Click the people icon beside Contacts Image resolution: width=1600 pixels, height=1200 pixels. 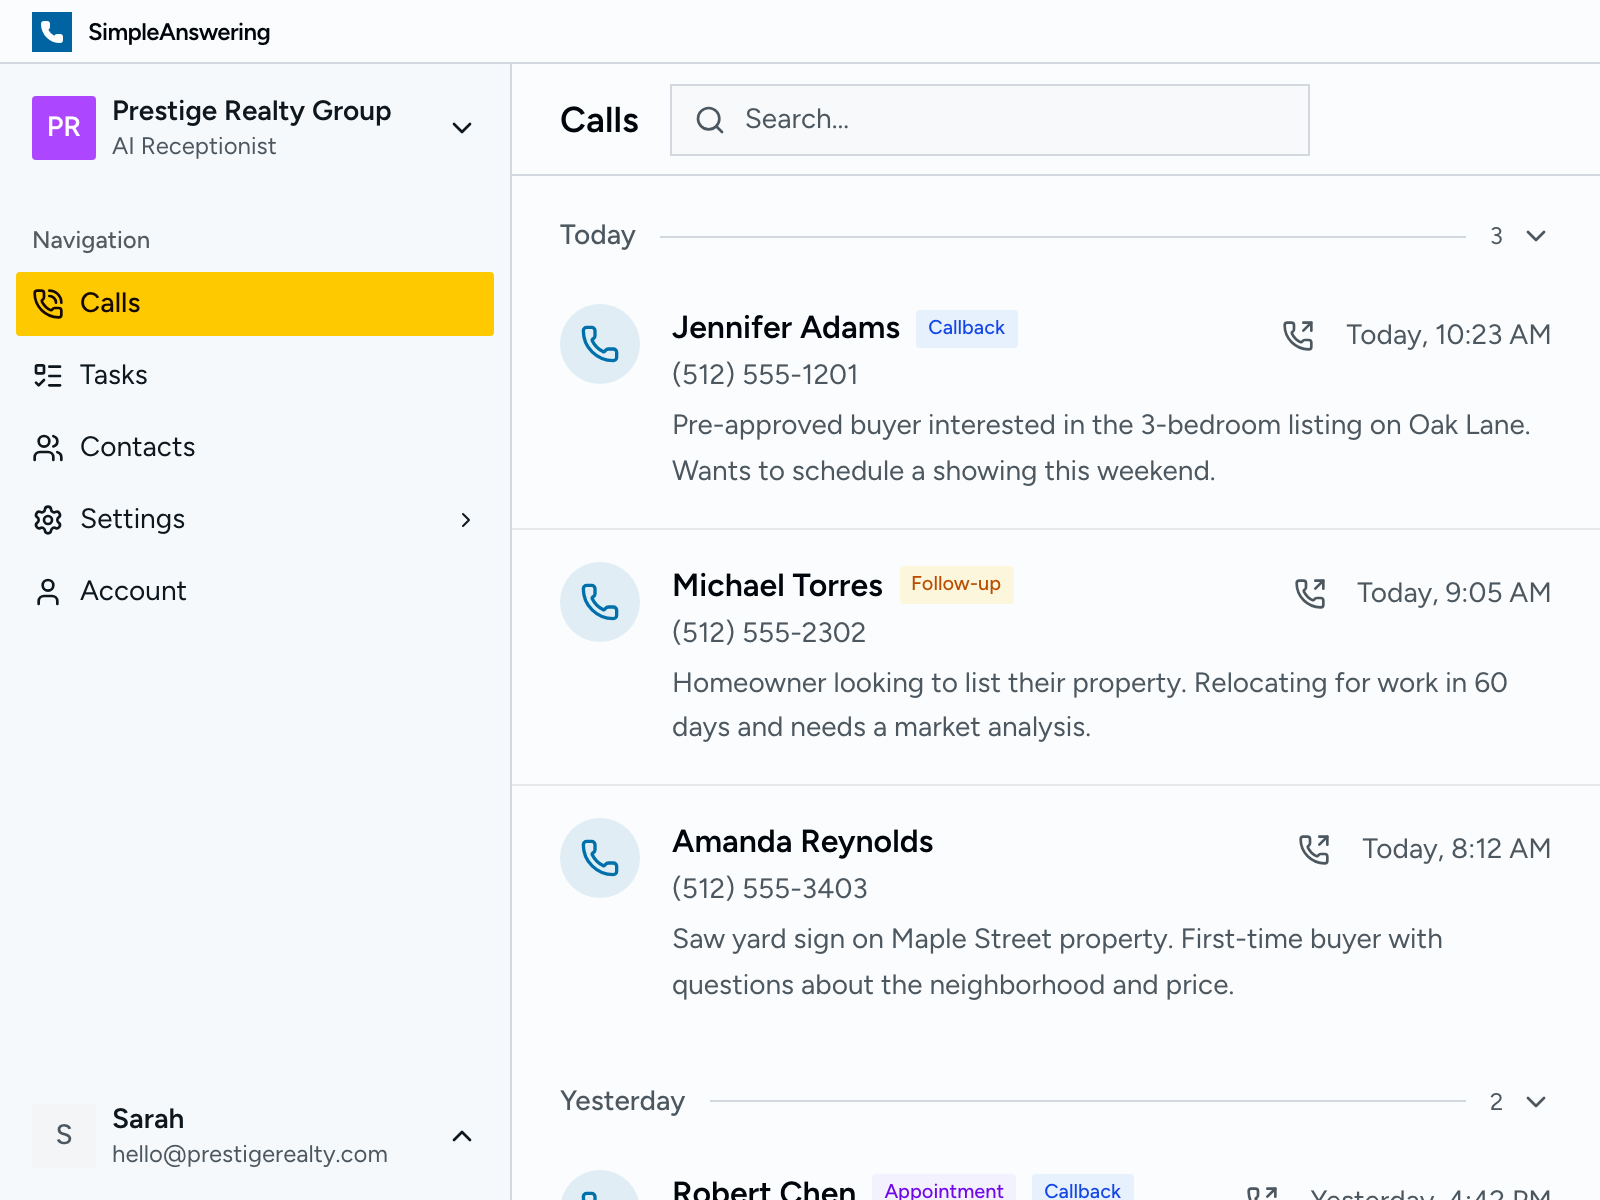47,447
